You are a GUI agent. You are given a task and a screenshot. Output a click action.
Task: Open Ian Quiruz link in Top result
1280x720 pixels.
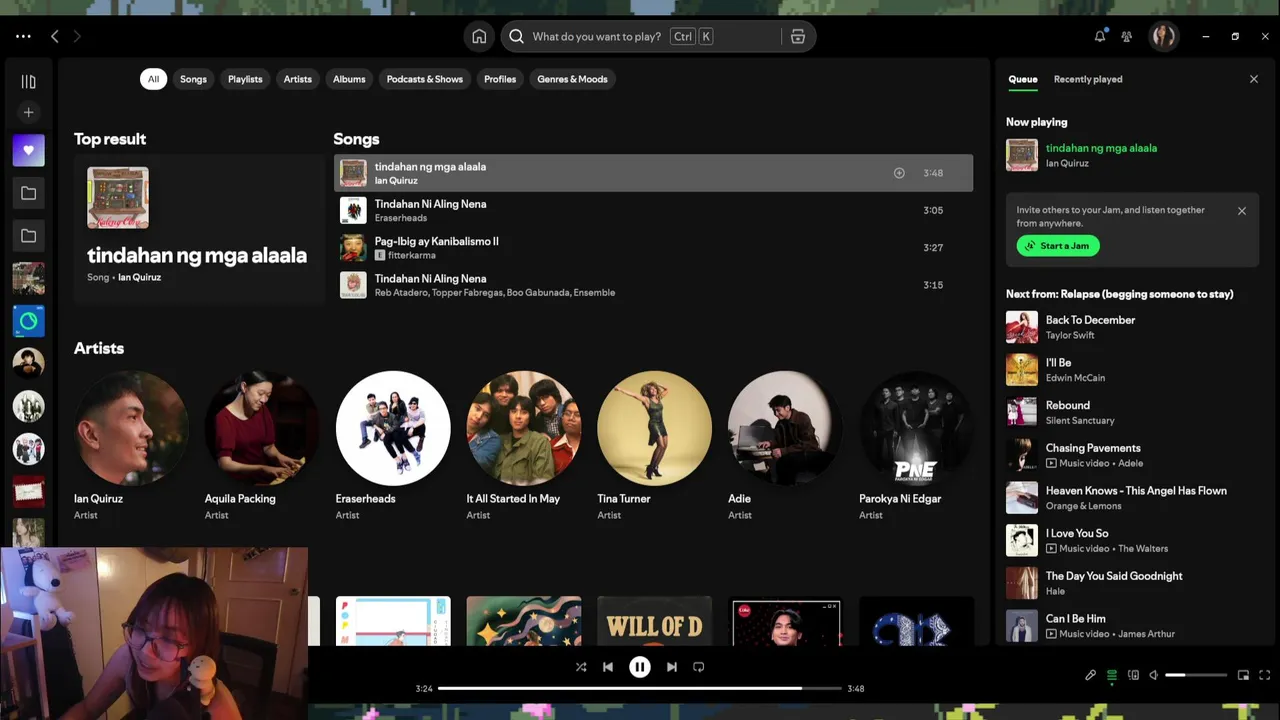[x=139, y=277]
